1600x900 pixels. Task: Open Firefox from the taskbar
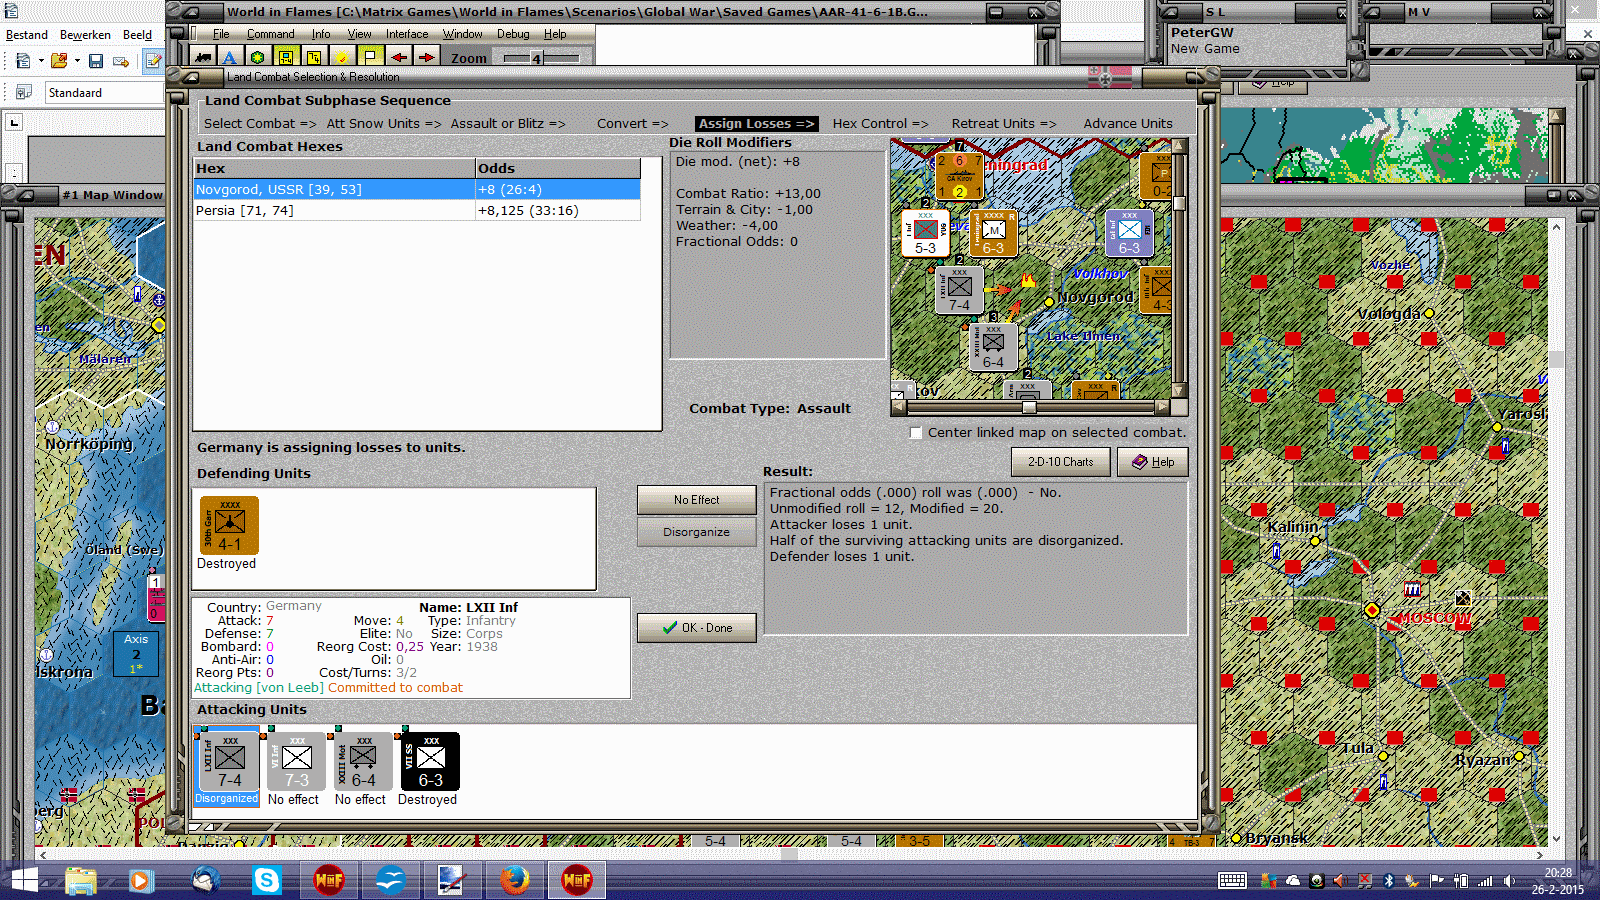515,880
